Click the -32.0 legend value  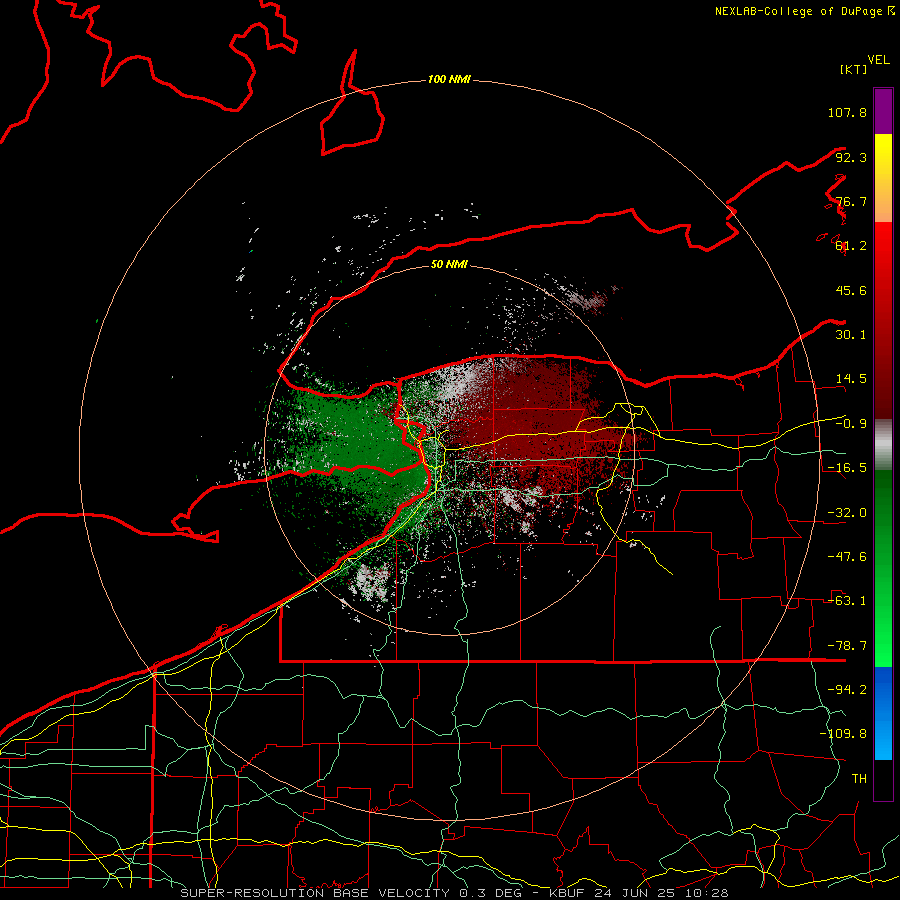[x=847, y=513]
